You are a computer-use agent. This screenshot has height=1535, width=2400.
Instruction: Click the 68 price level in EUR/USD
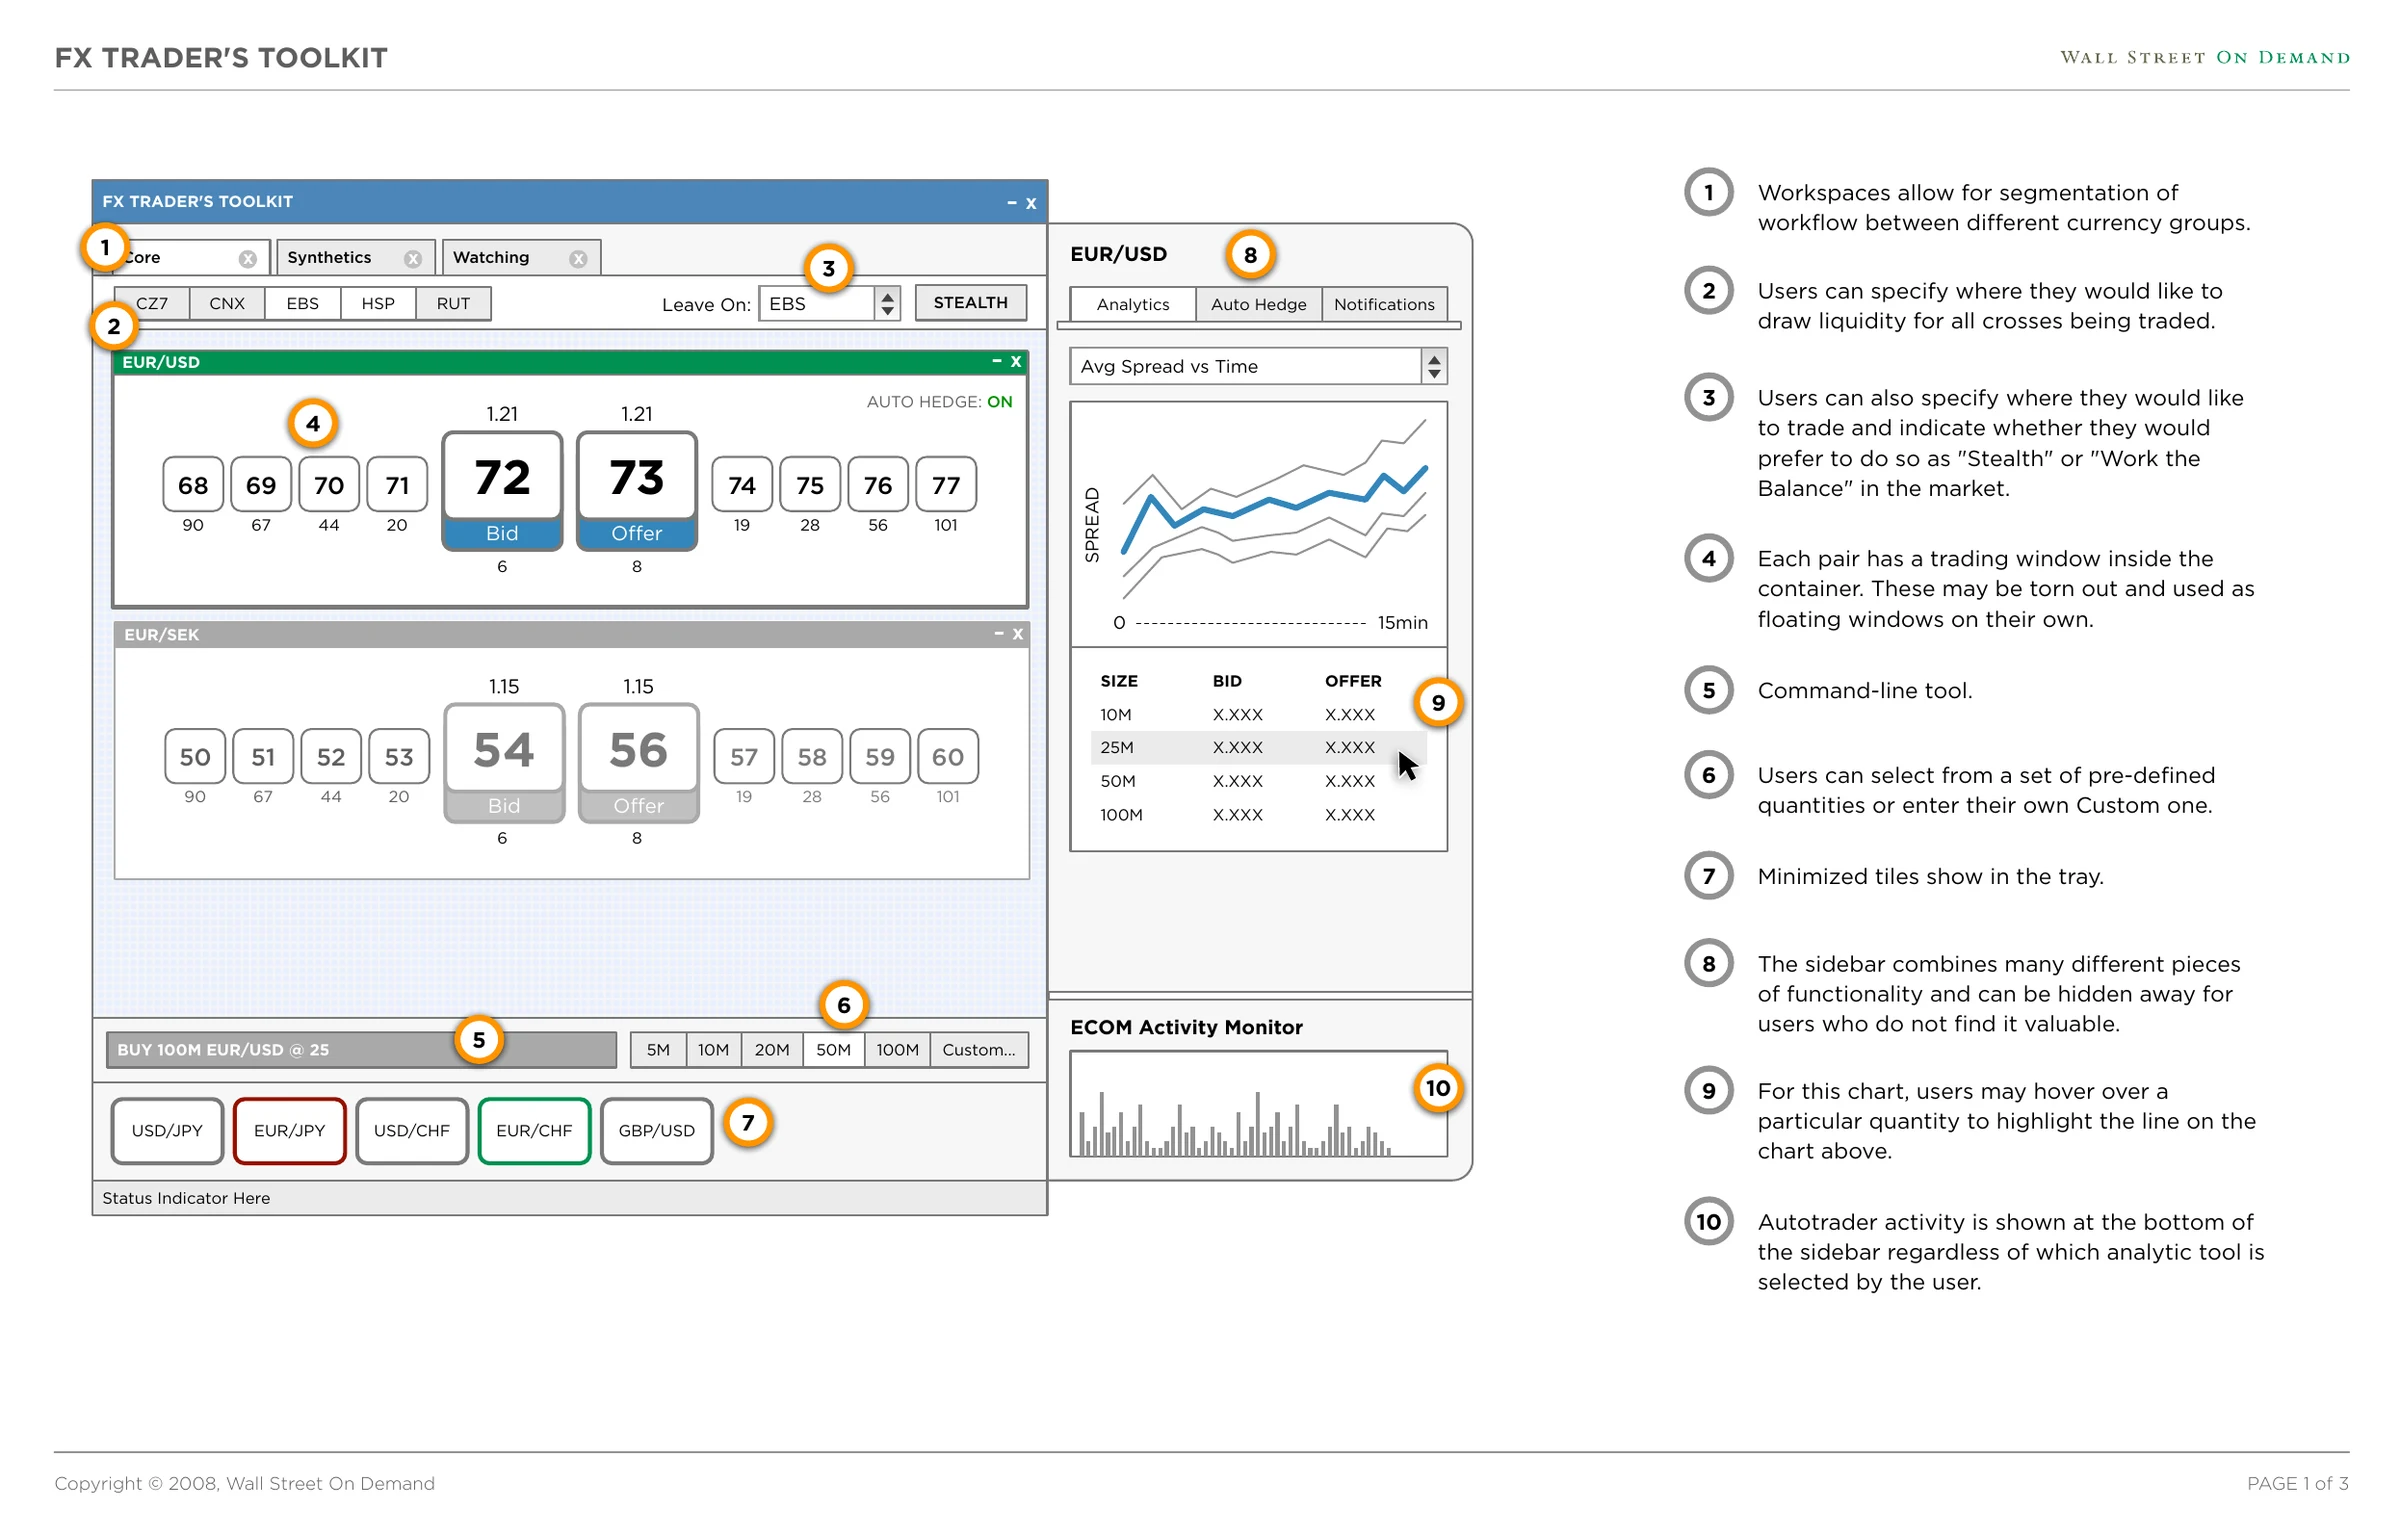click(193, 485)
